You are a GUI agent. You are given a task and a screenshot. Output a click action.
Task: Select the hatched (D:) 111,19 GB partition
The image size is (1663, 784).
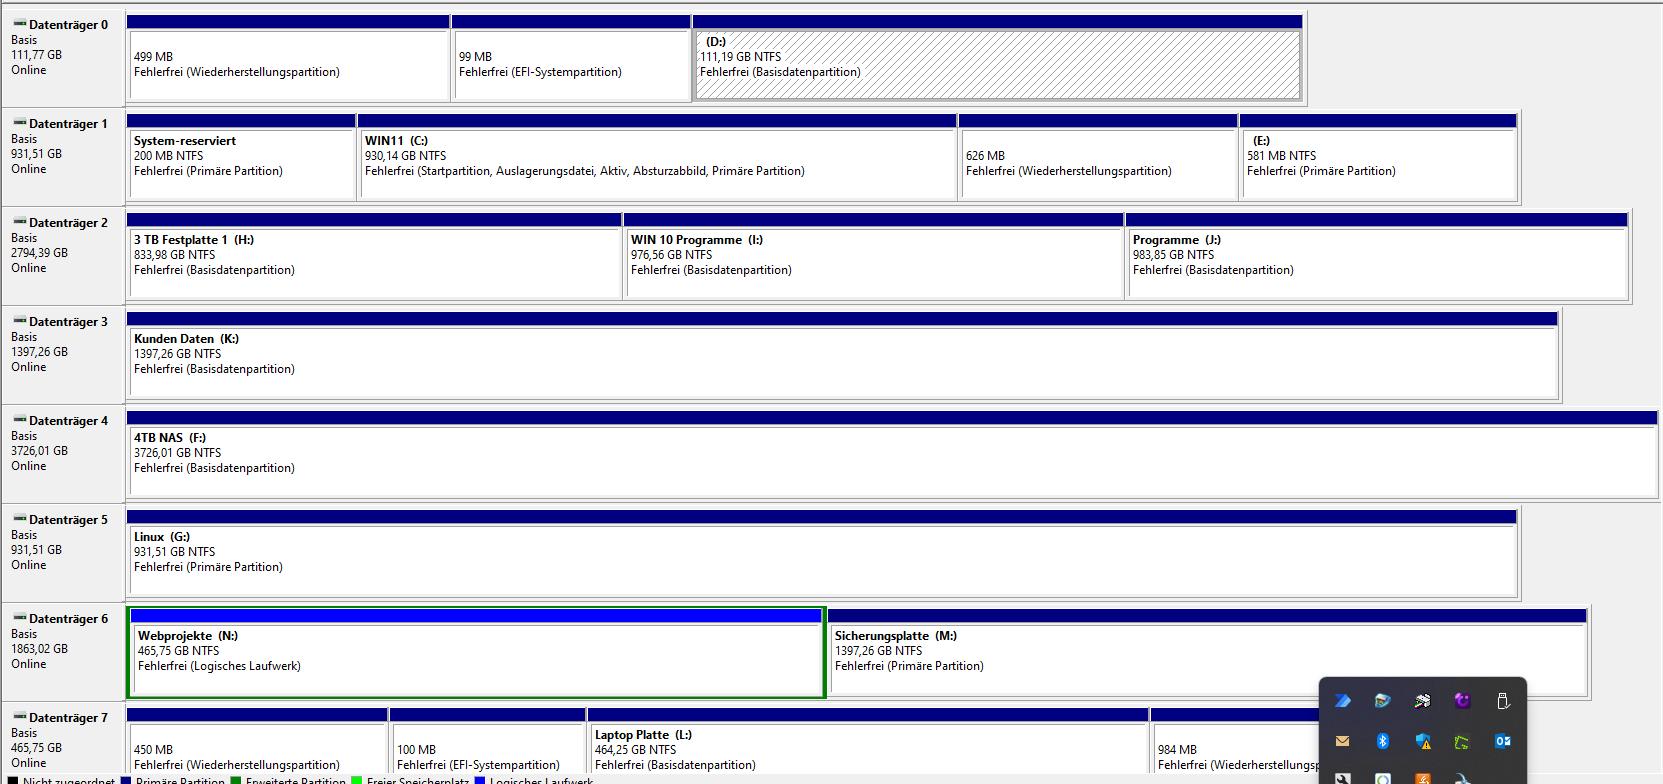click(x=996, y=64)
